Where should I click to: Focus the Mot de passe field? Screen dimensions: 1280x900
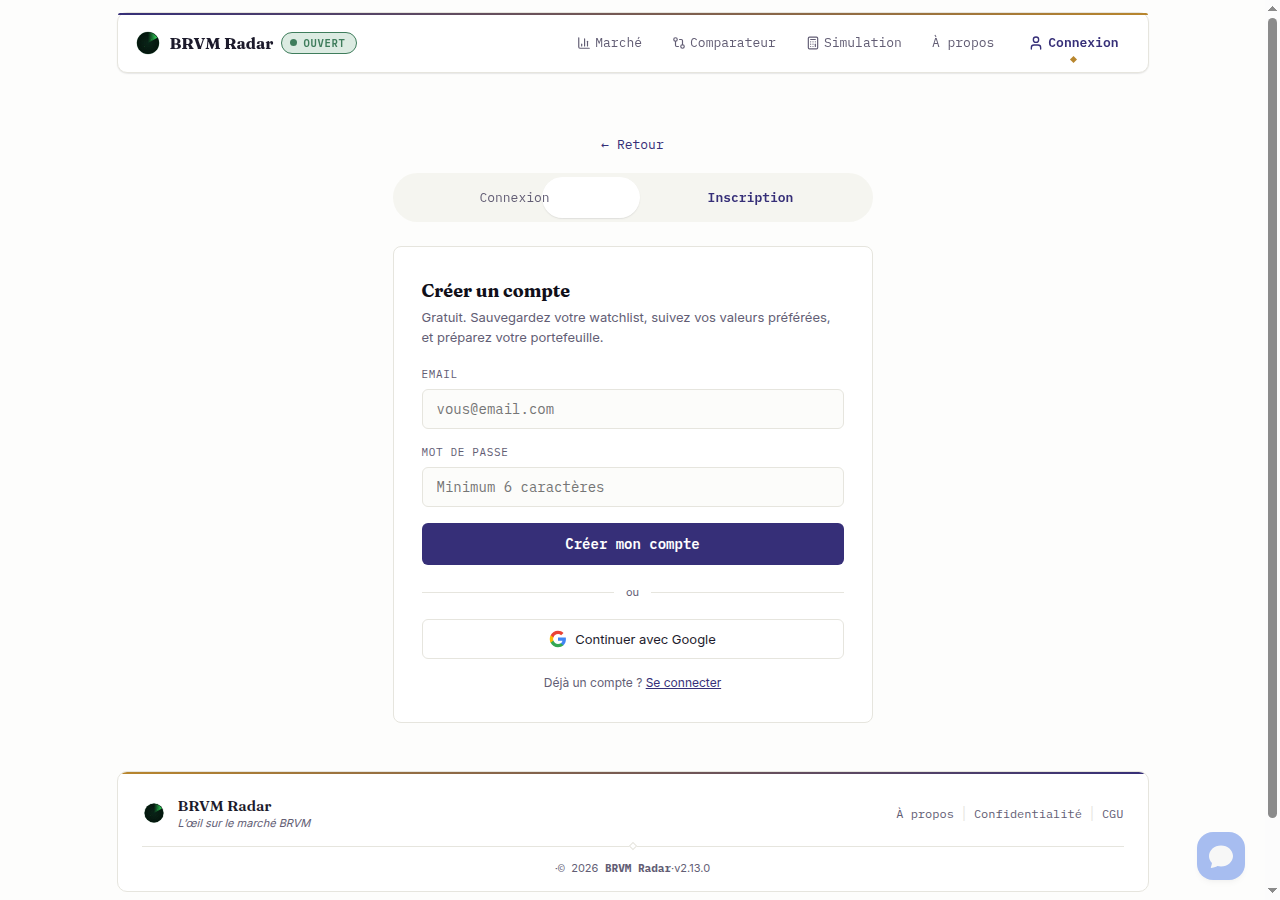[633, 487]
